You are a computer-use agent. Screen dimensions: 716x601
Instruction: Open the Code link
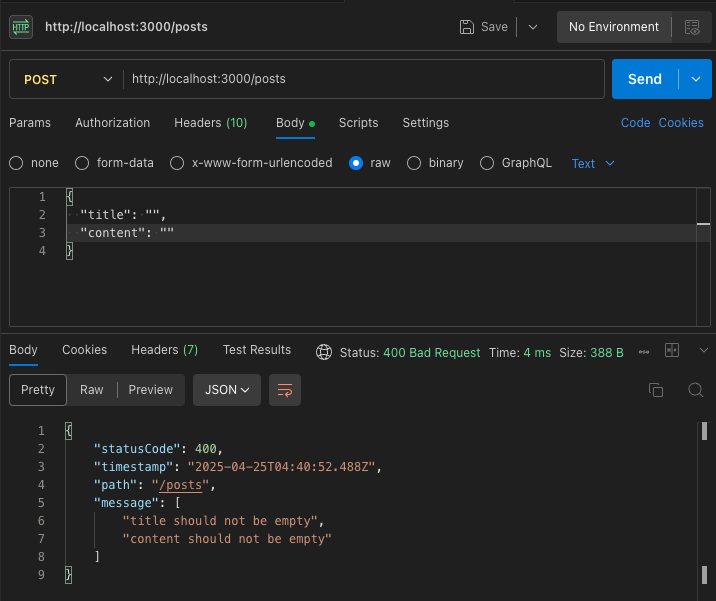click(635, 123)
